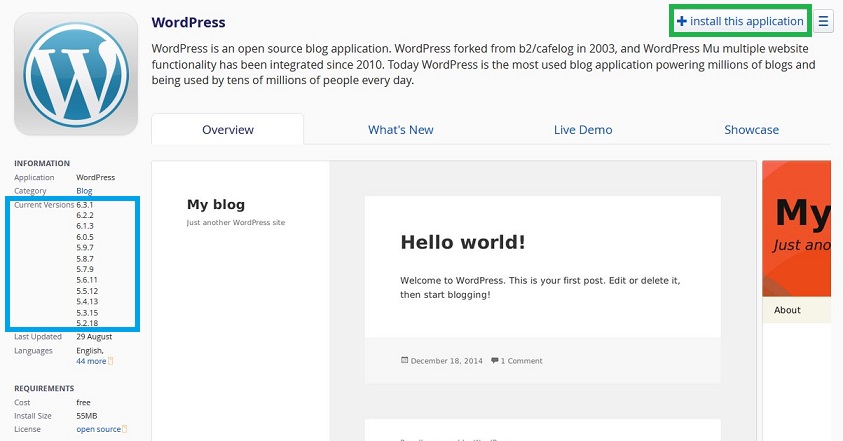This screenshot has width=843, height=441.
Task: Click the About menu item in preview
Action: click(787, 310)
